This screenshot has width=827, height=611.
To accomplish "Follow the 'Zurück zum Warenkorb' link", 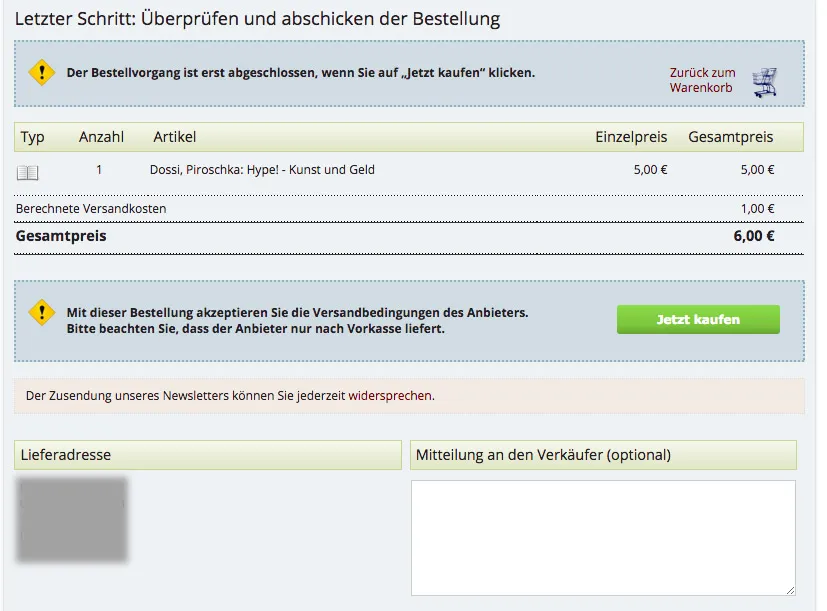I will click(x=702, y=80).
